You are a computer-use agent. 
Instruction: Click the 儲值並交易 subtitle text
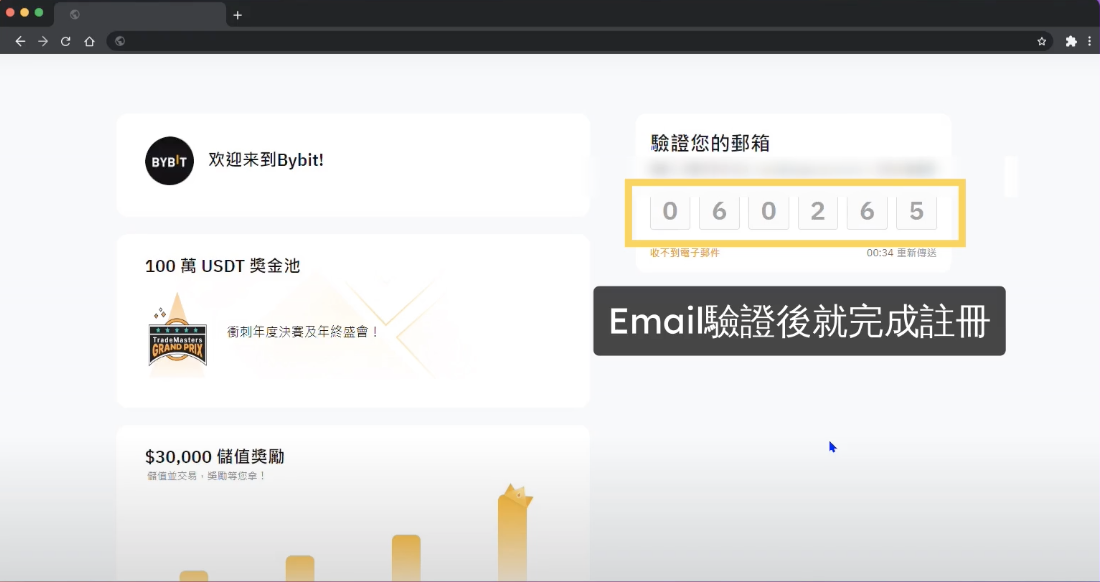tap(206, 475)
